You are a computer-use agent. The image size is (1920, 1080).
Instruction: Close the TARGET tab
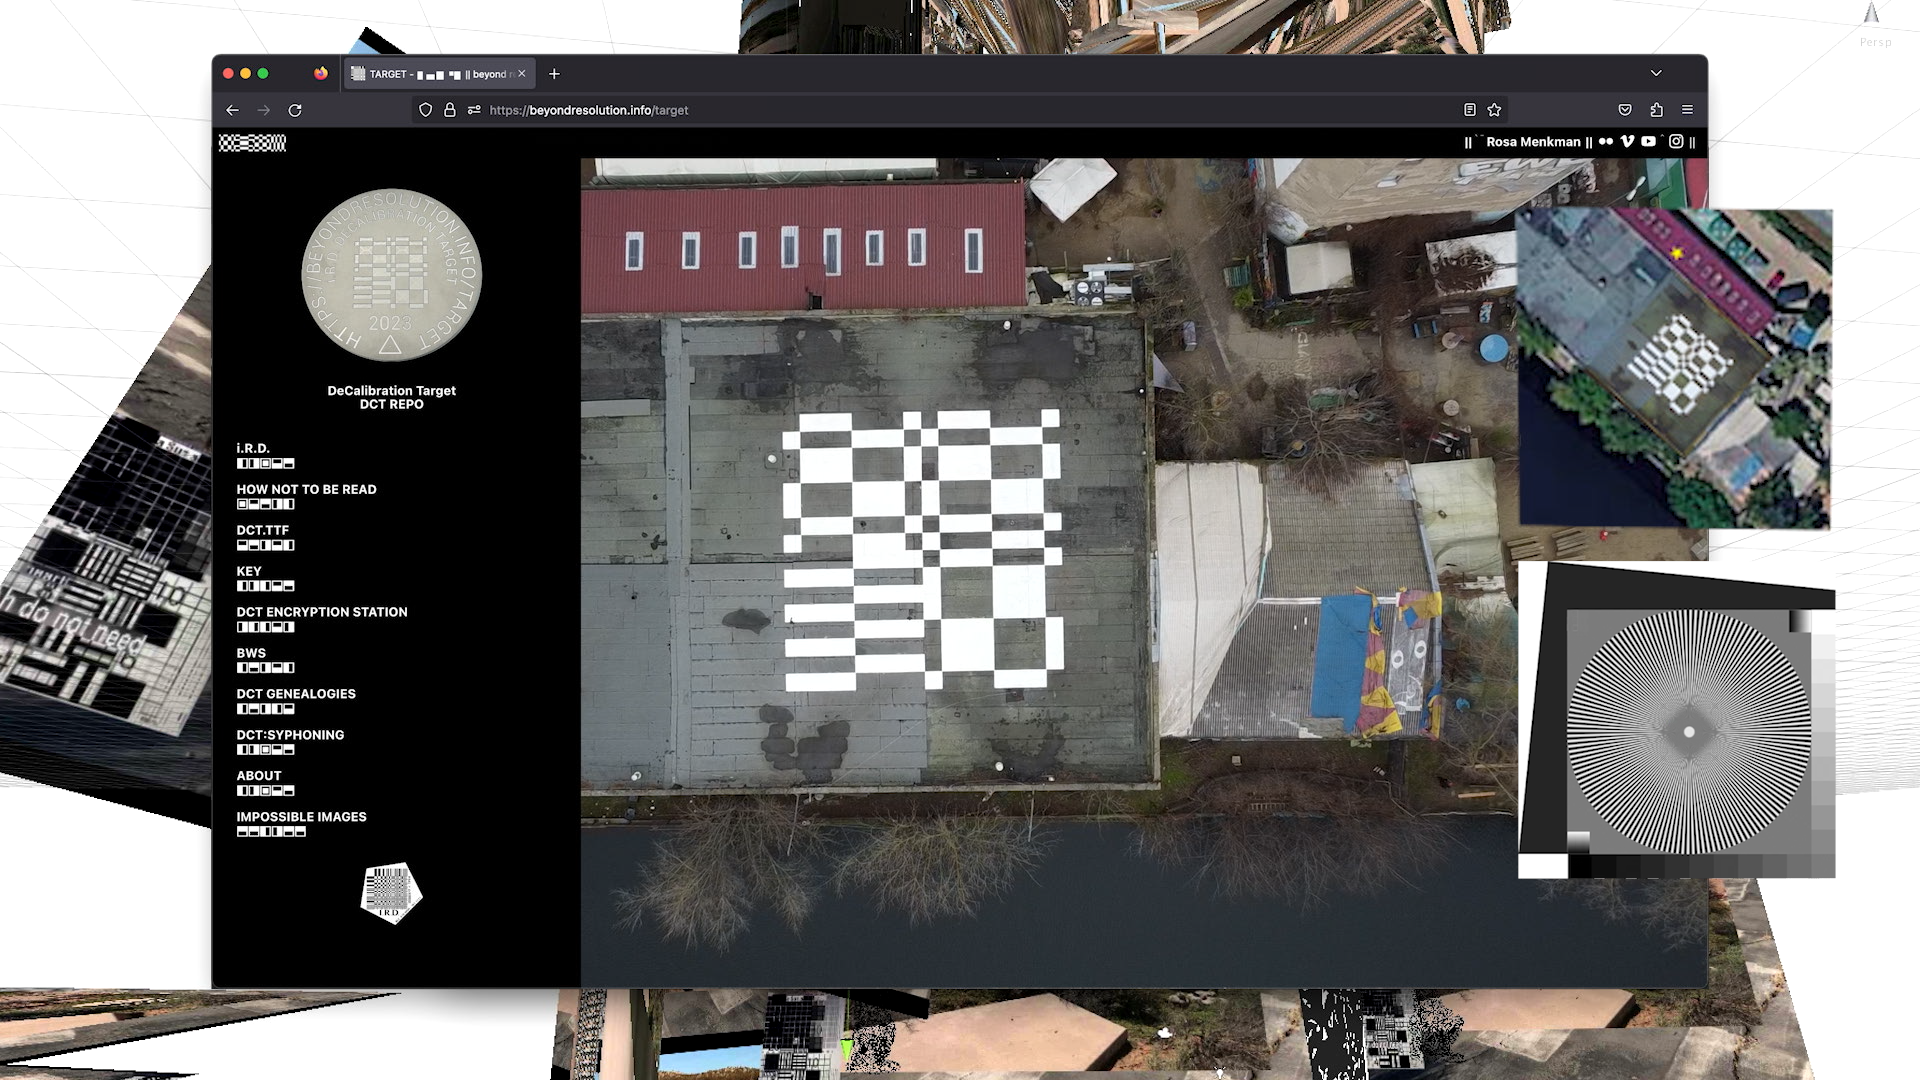[x=522, y=73]
